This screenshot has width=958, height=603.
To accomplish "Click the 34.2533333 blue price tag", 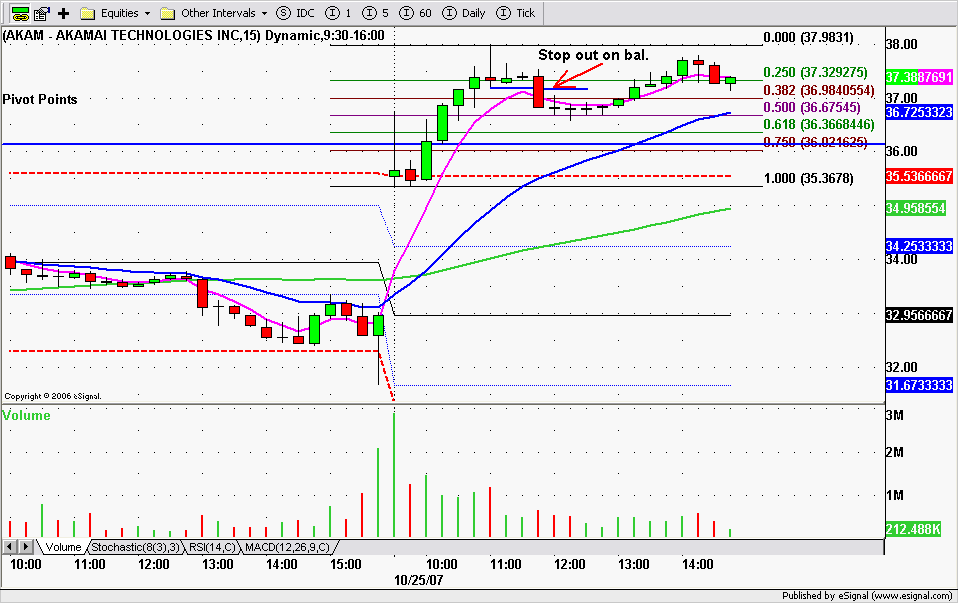I will 919,246.
